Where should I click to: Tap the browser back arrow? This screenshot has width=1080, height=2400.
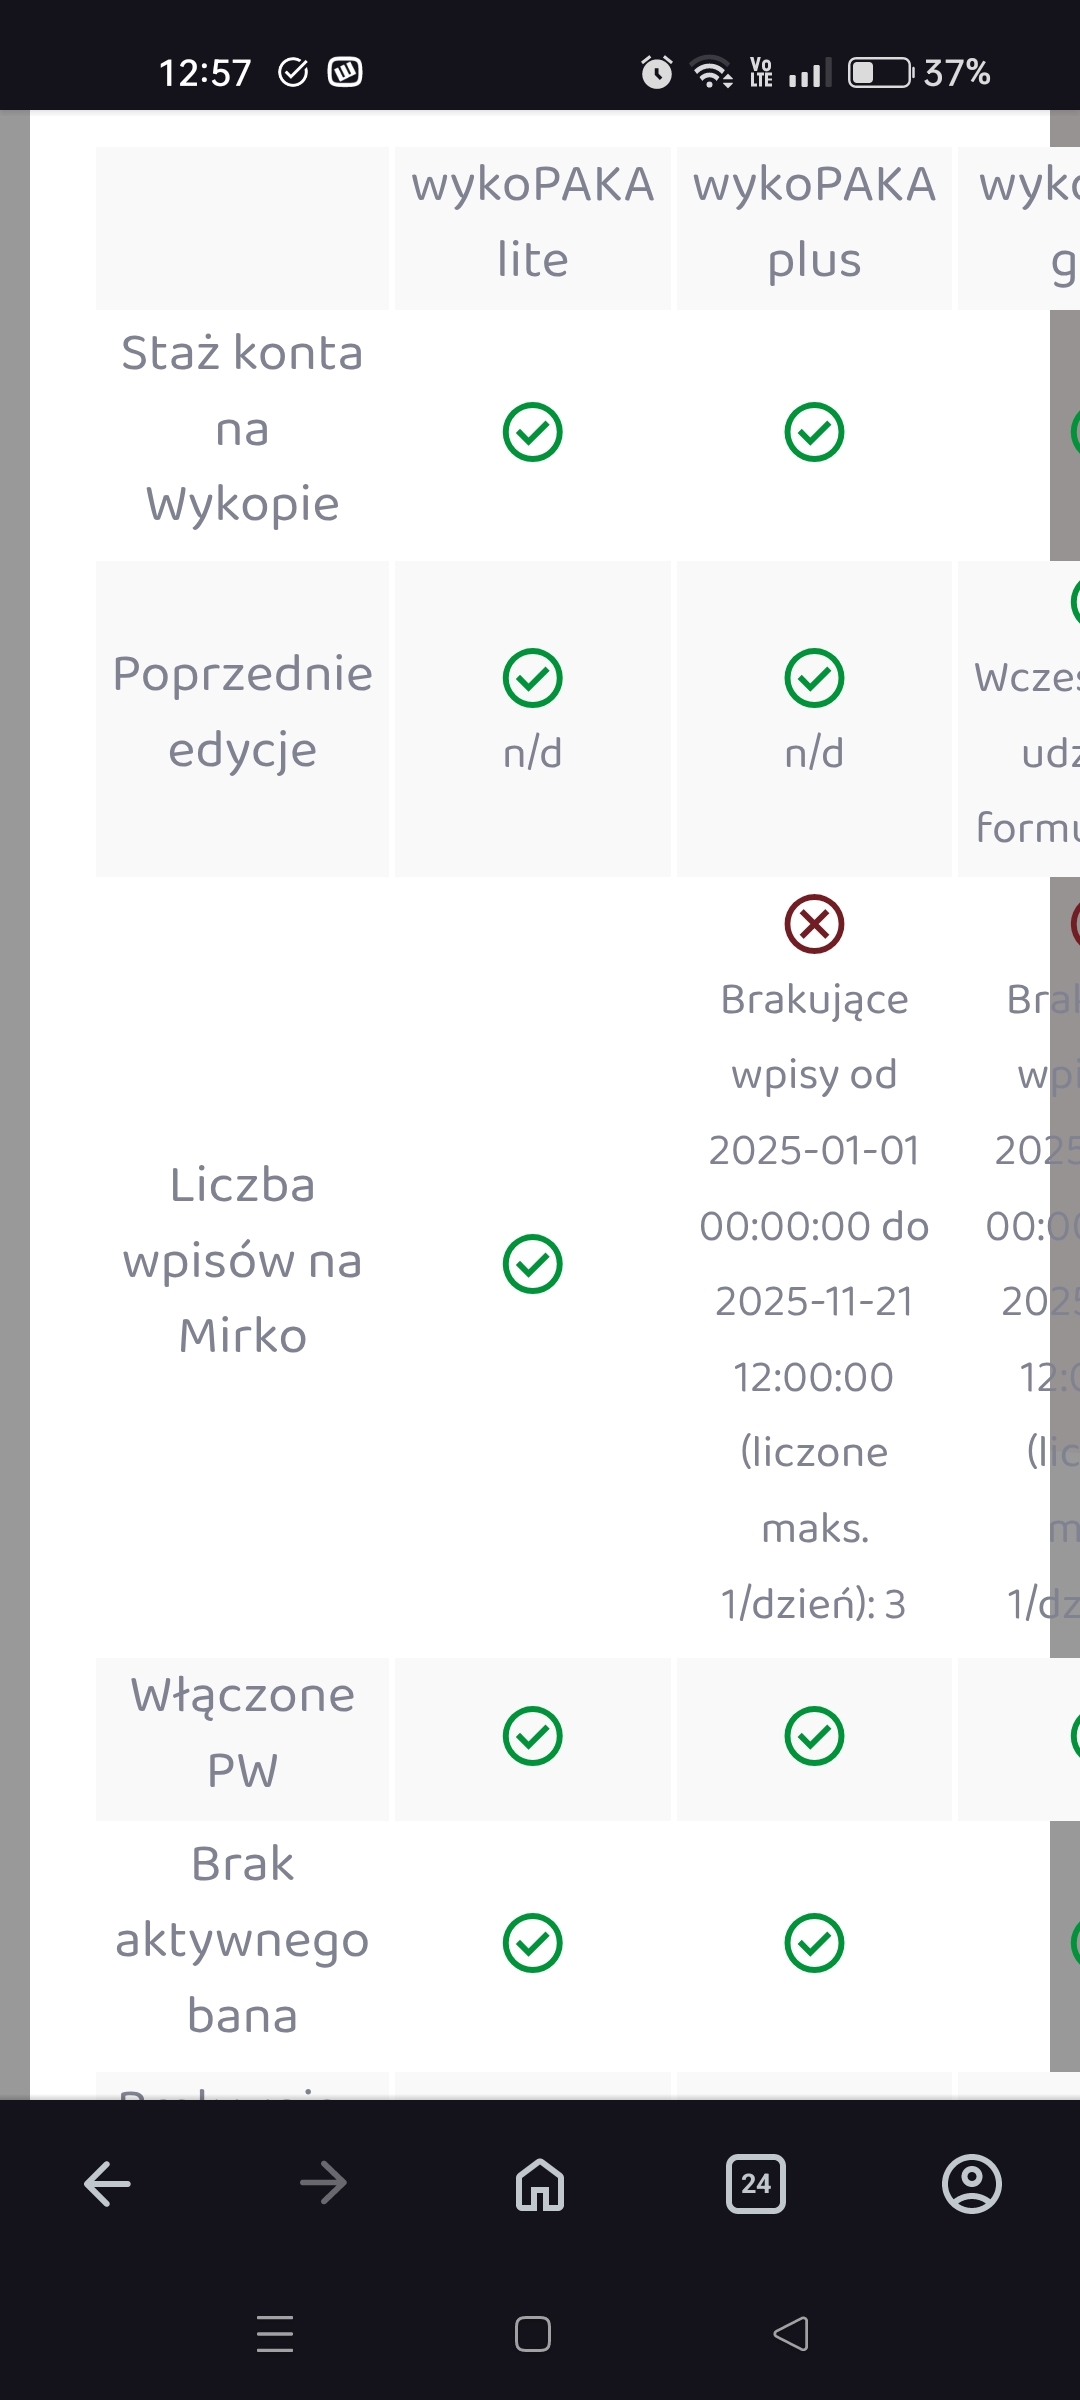click(x=108, y=2184)
